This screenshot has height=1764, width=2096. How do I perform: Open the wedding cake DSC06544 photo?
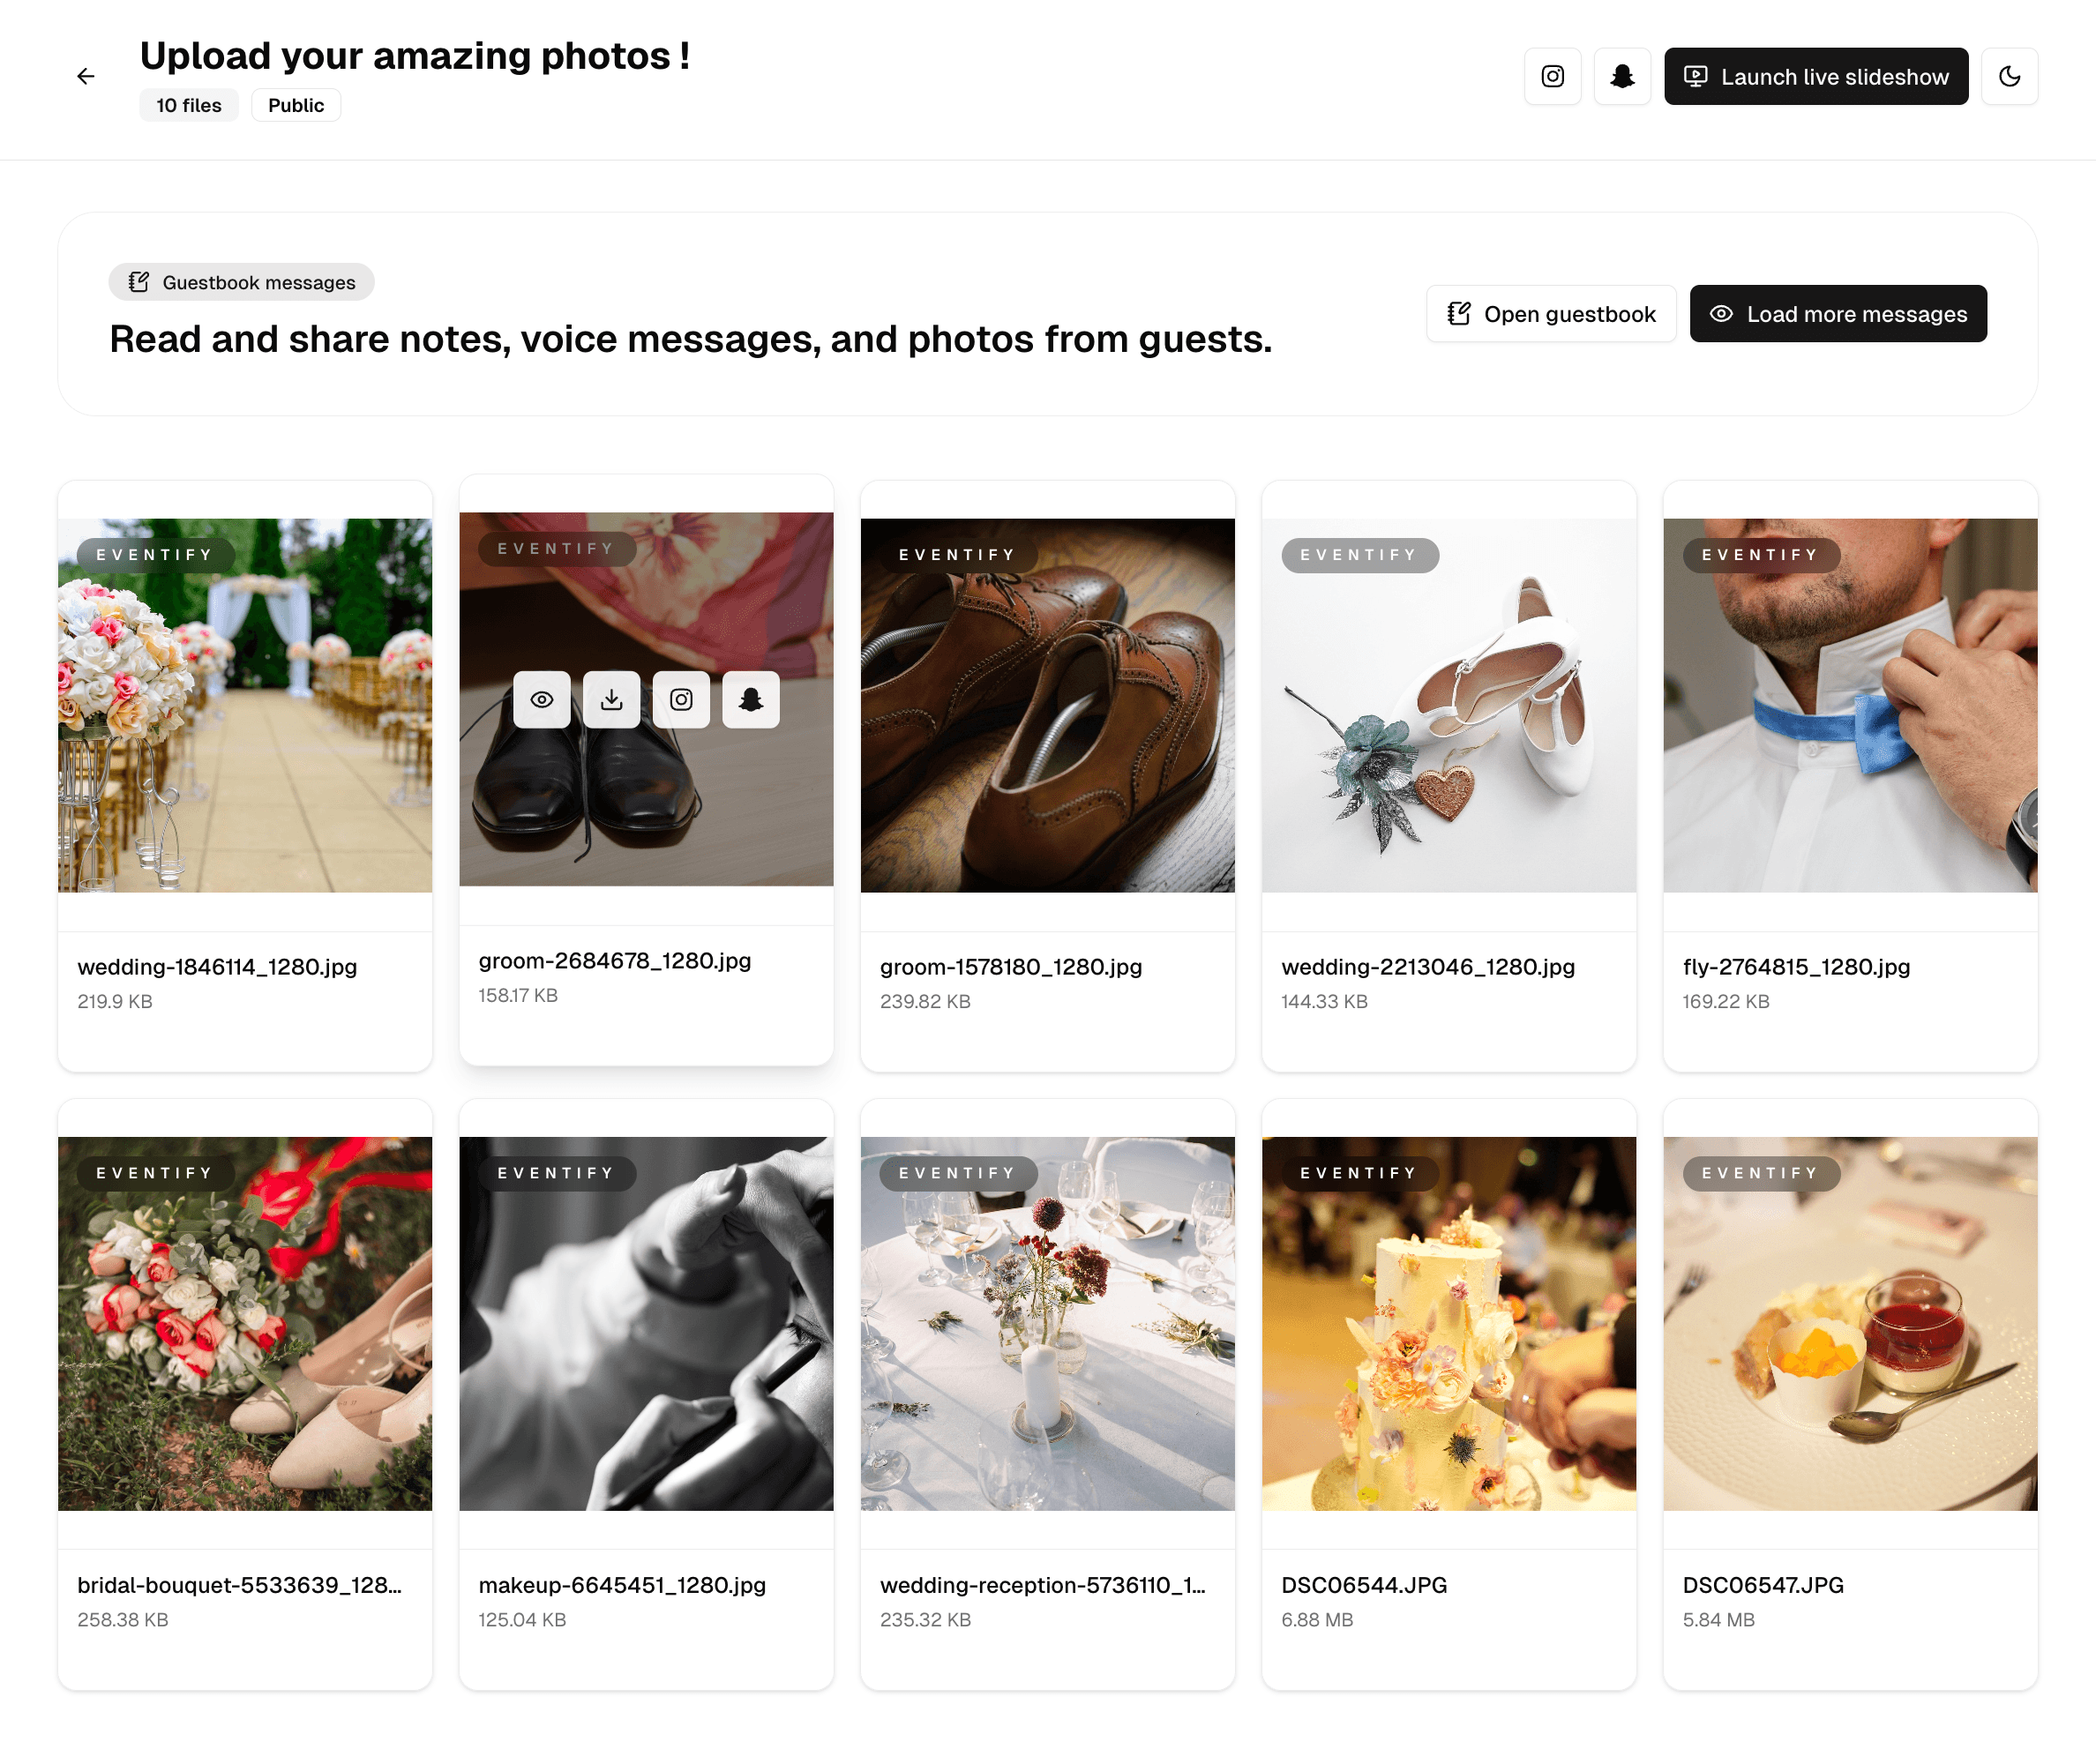point(1449,1323)
